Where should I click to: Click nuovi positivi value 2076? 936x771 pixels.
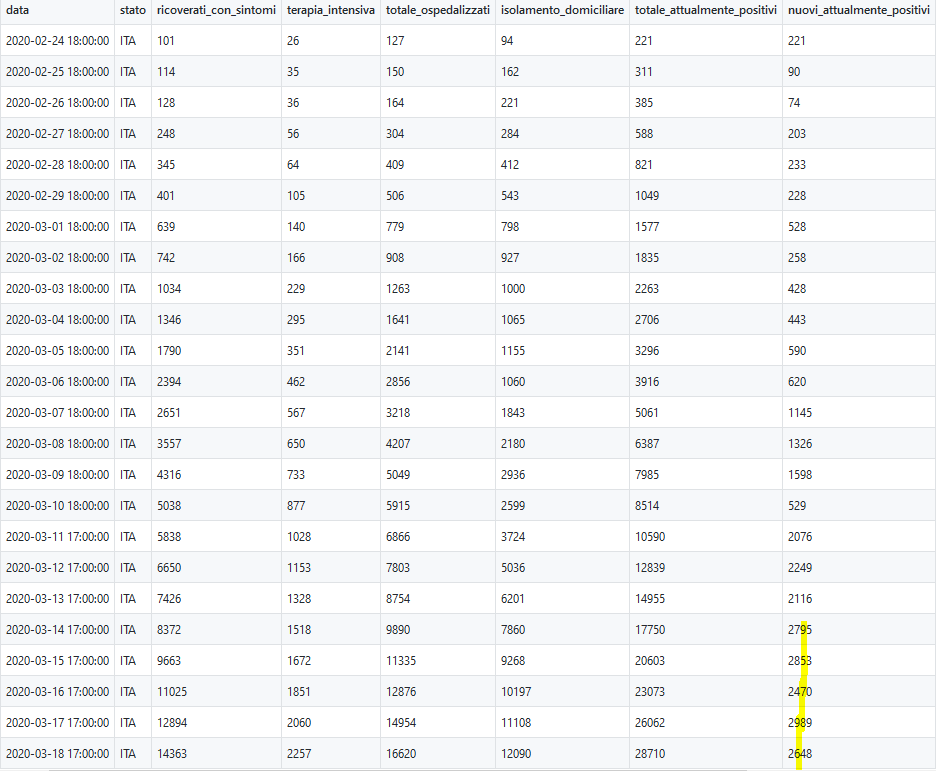800,537
